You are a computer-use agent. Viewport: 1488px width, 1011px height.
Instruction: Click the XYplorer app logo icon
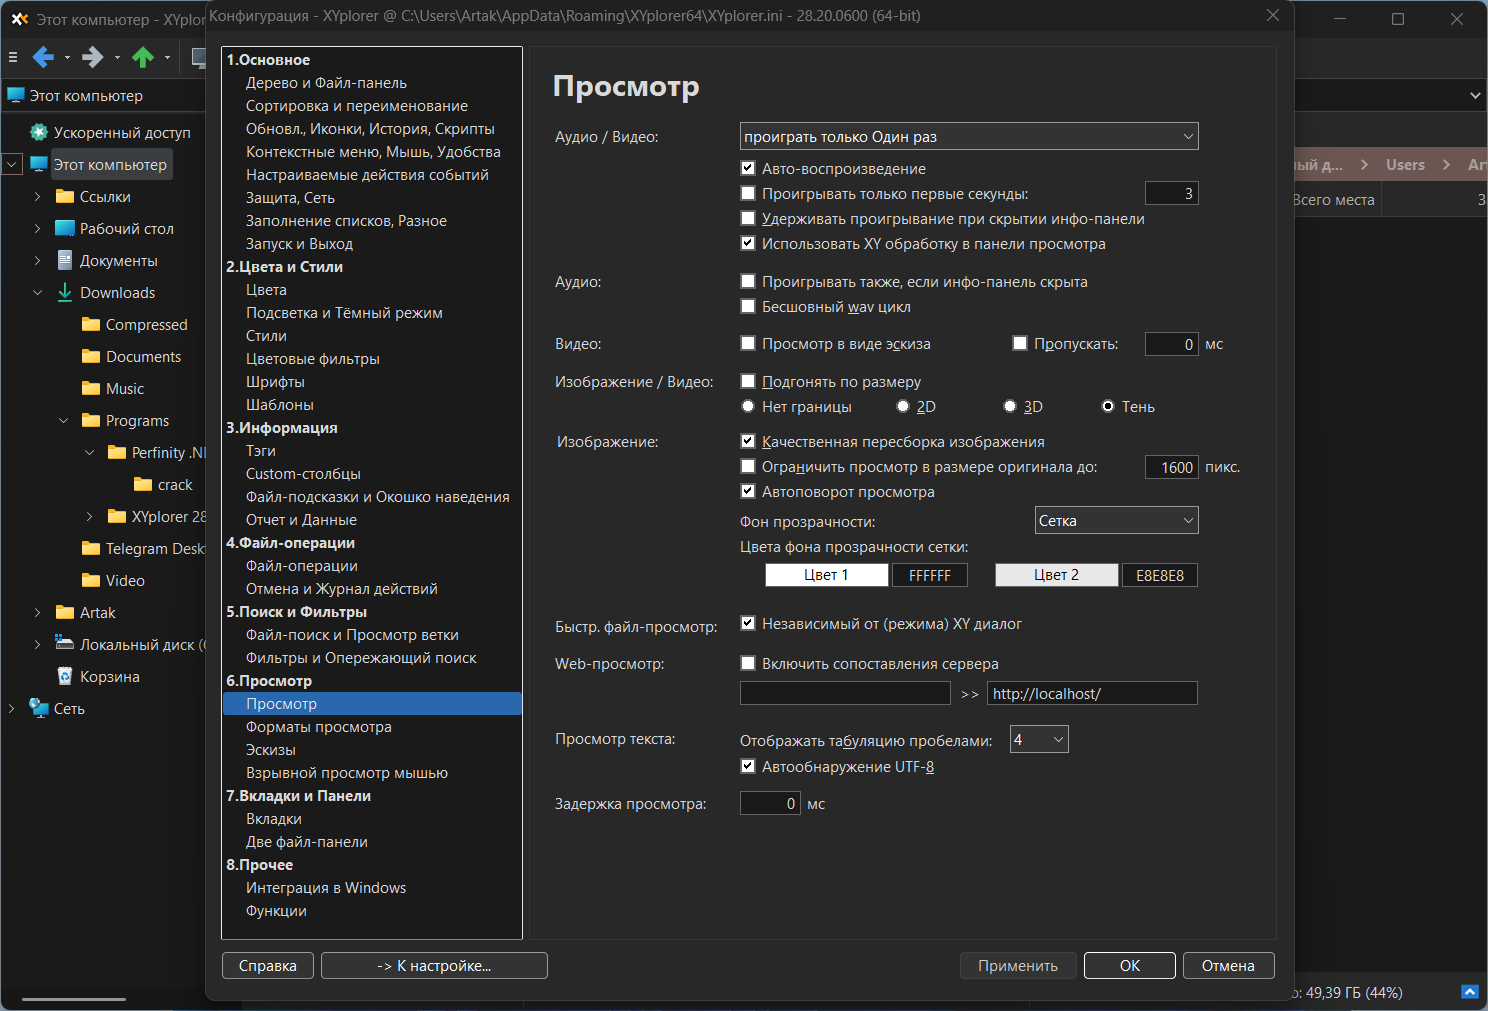[x=19, y=19]
